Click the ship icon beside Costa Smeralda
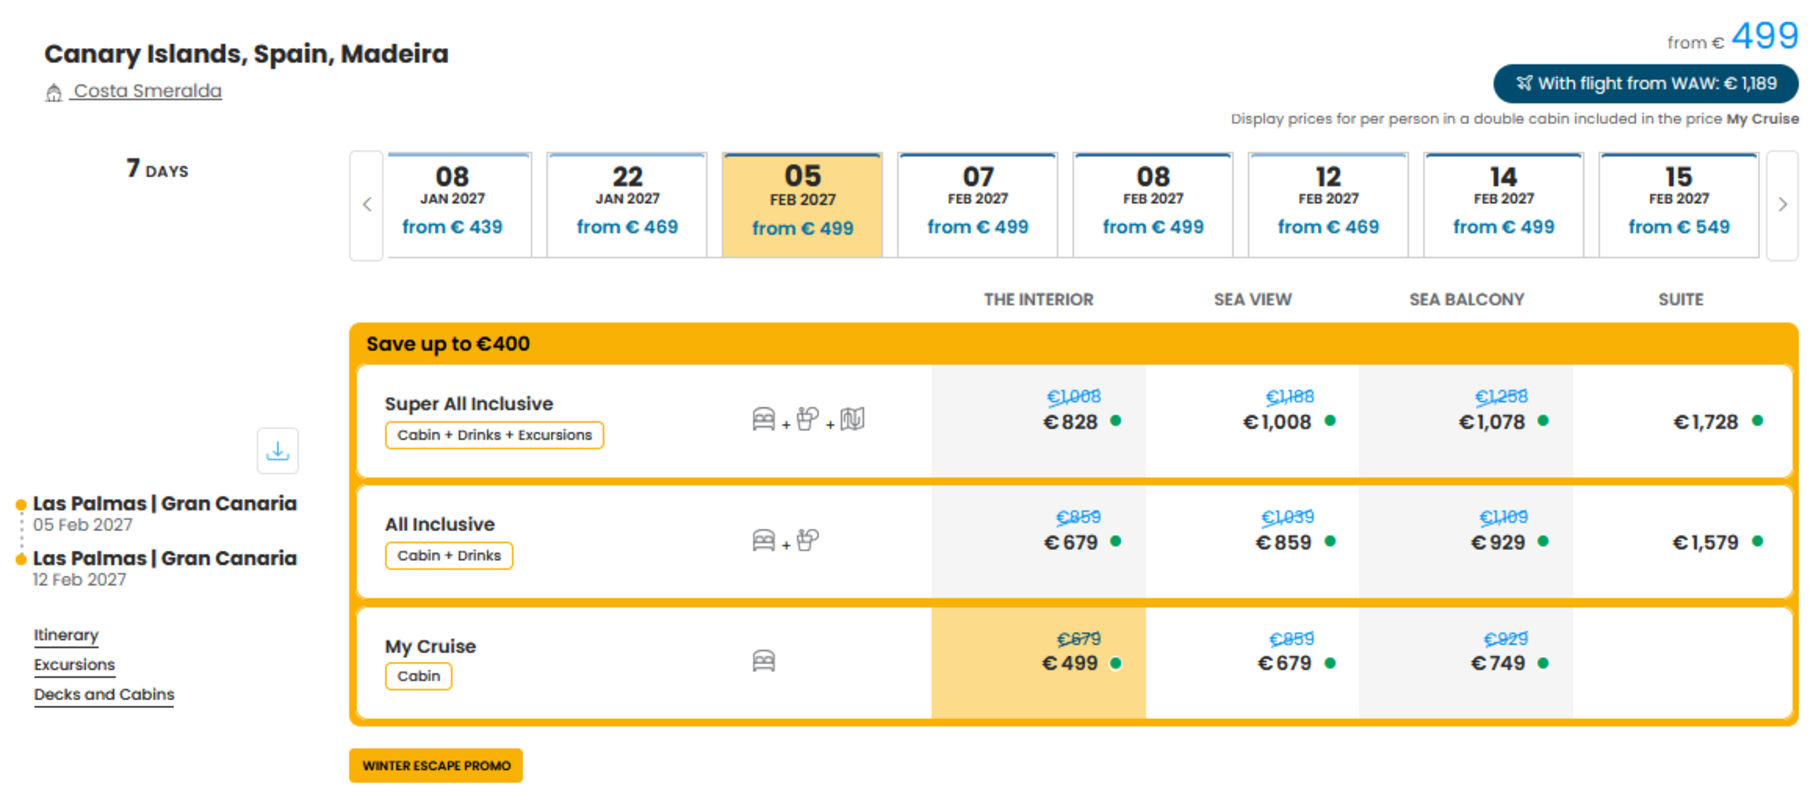Viewport: 1813px width, 800px height. [x=54, y=93]
